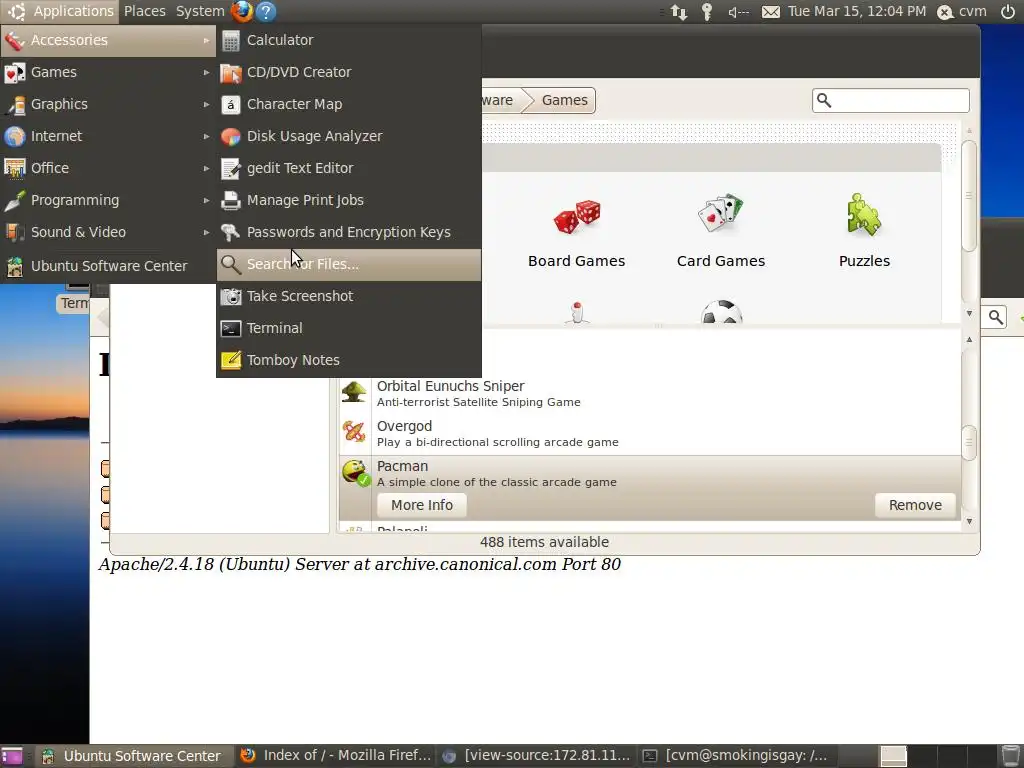Click the key-shaped panel indicator icon
This screenshot has height=768, width=1024.
pos(707,12)
